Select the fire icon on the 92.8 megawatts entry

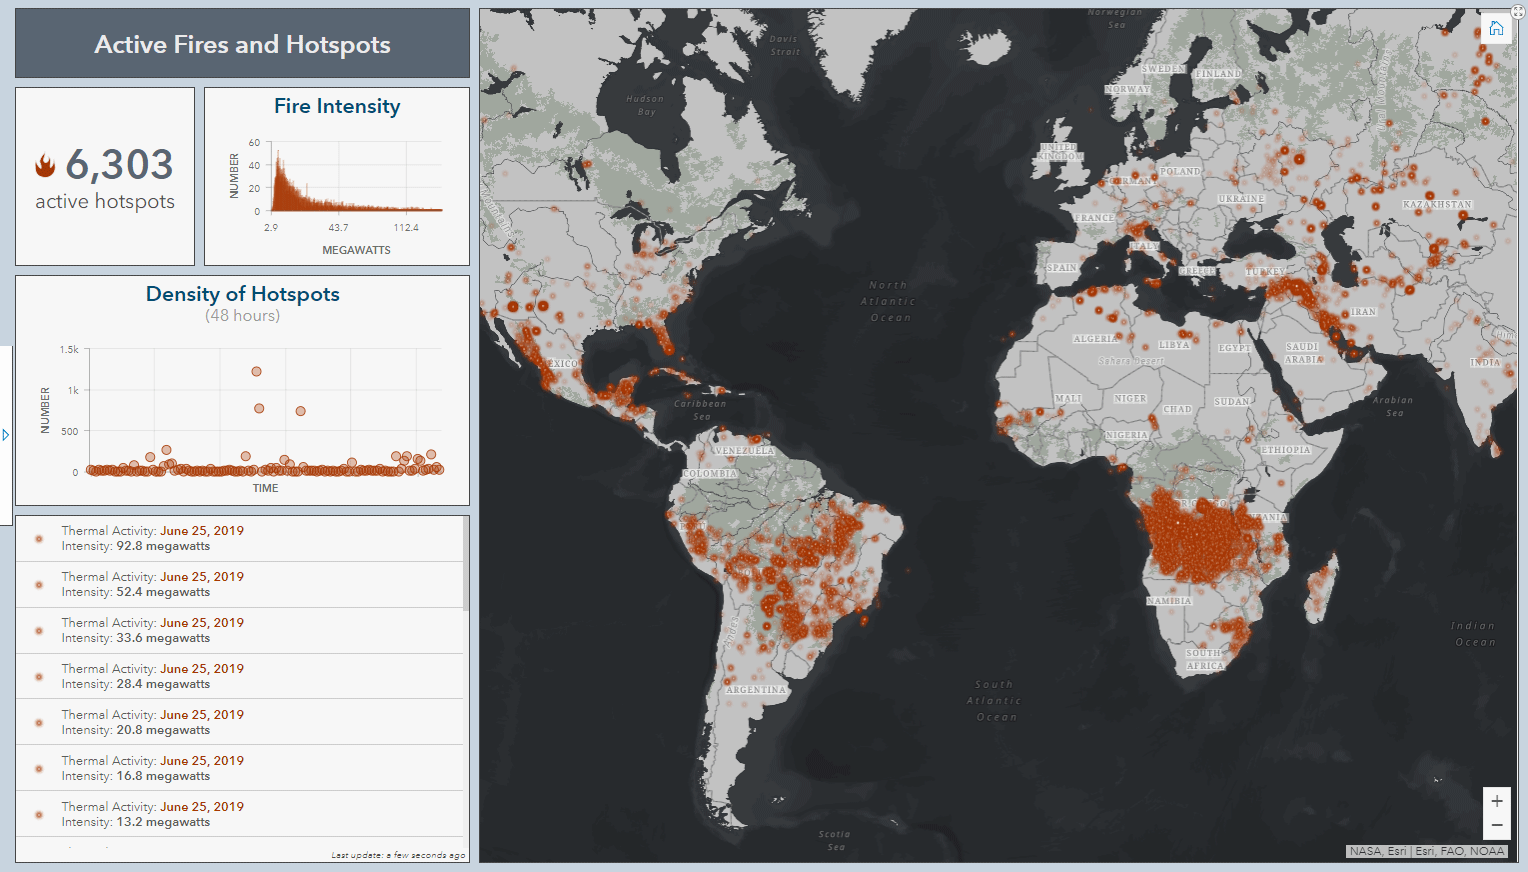pyautogui.click(x=37, y=538)
